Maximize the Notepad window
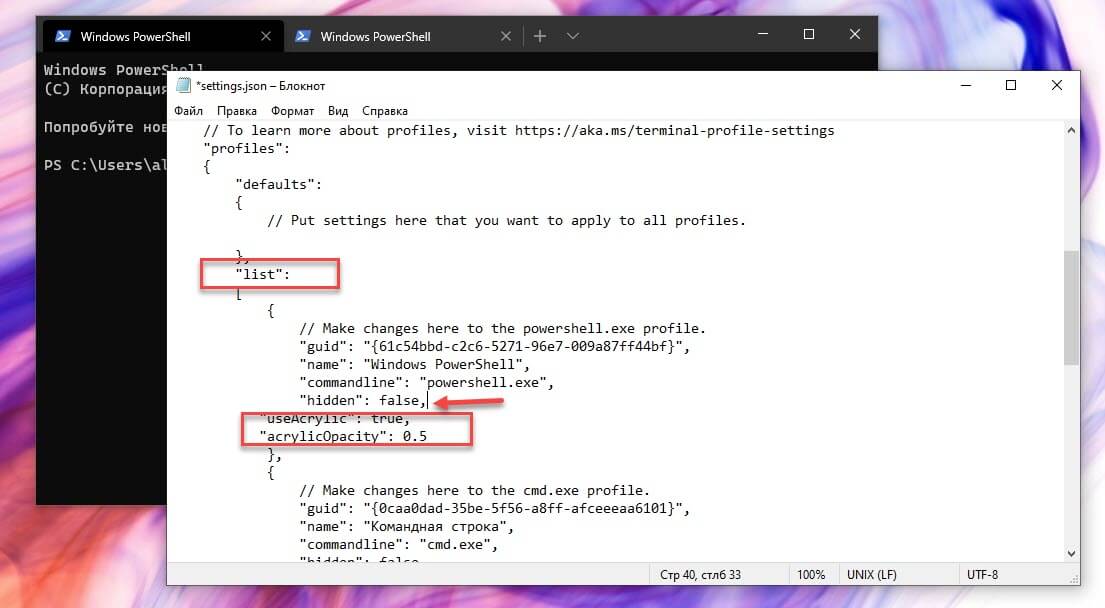 [1011, 85]
